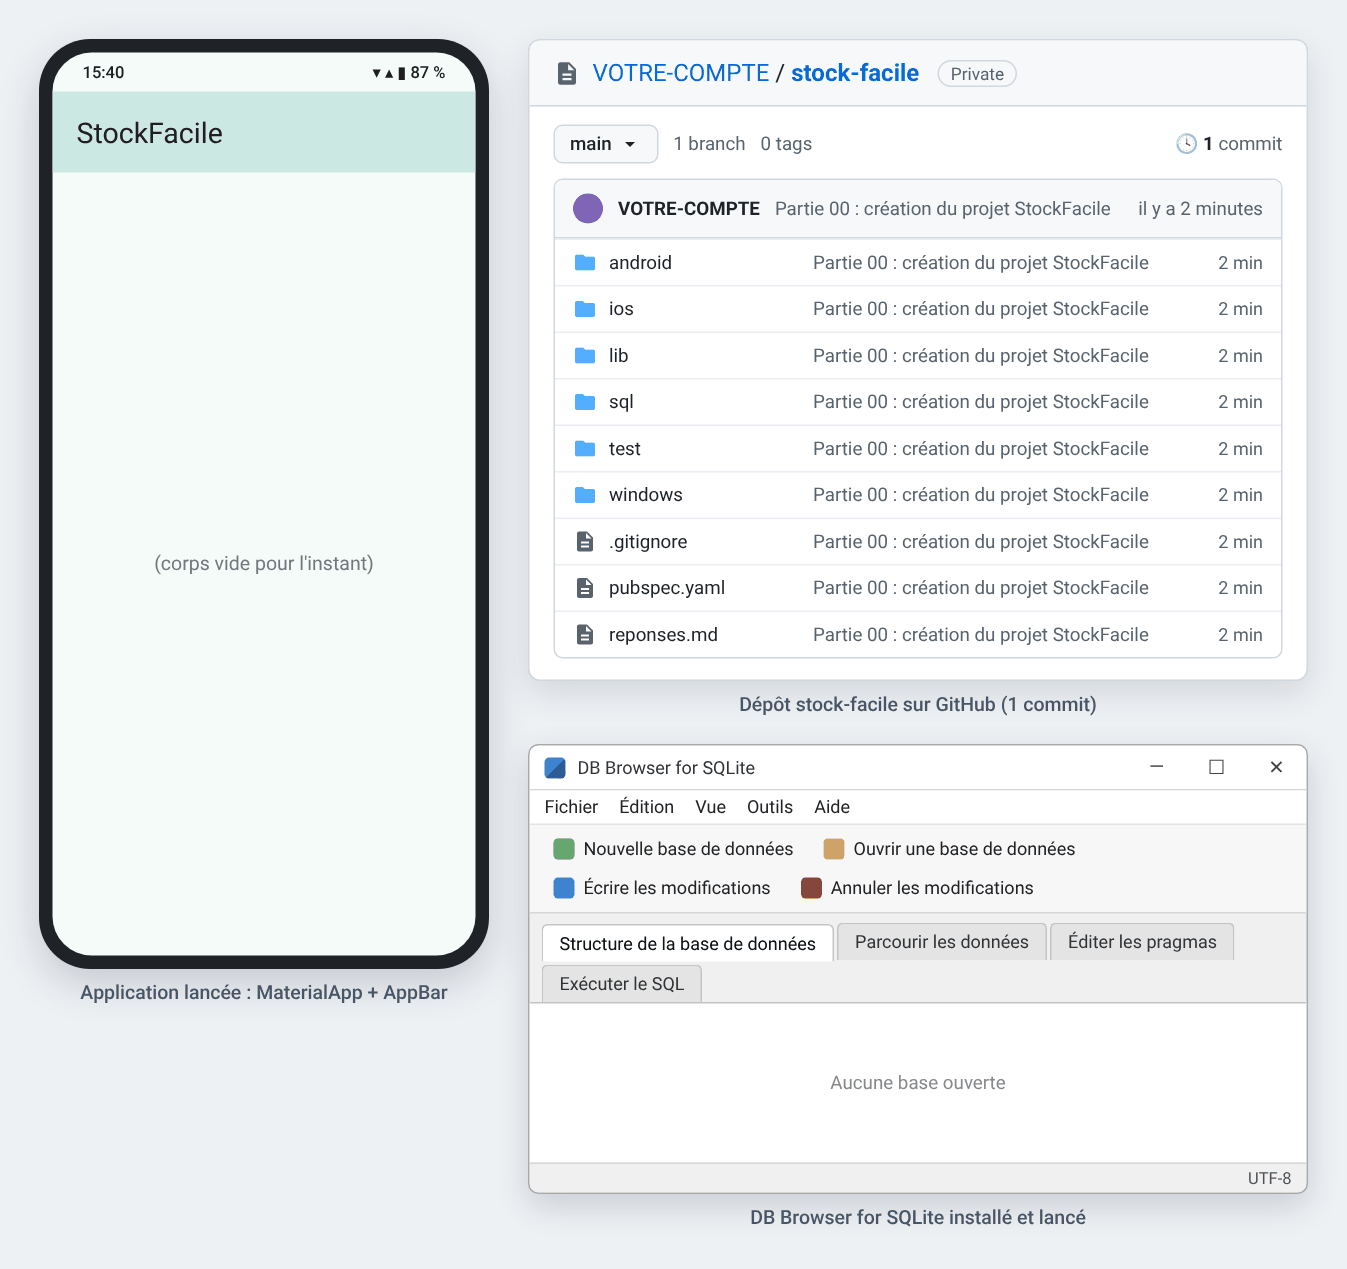Open the reponses.md file name
Screen dimensions: 1347x1269
tap(663, 635)
